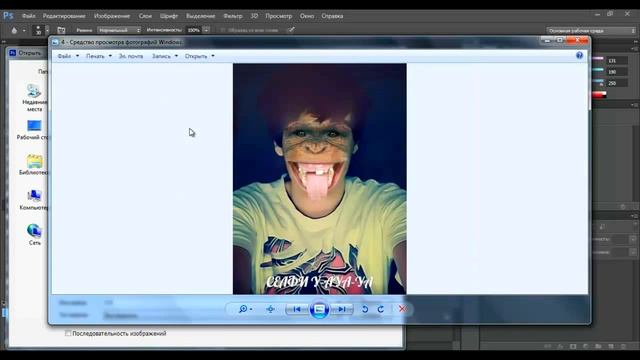The image size is (640, 360).
Task: Click the Blur tool preset icon
Action: point(14,30)
